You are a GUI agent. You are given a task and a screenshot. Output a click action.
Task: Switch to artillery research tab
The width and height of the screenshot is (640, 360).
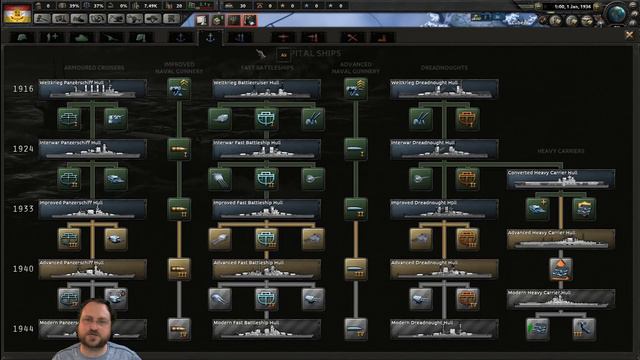tap(111, 38)
